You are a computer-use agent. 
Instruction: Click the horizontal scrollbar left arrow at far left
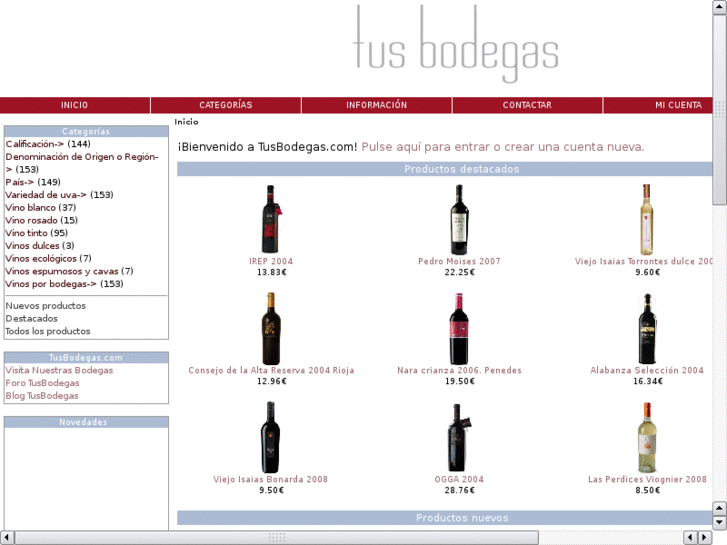(6, 538)
